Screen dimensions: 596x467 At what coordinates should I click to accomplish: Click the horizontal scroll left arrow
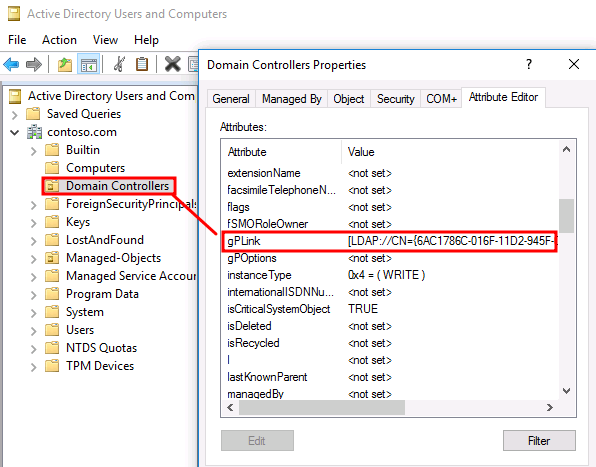tap(230, 407)
